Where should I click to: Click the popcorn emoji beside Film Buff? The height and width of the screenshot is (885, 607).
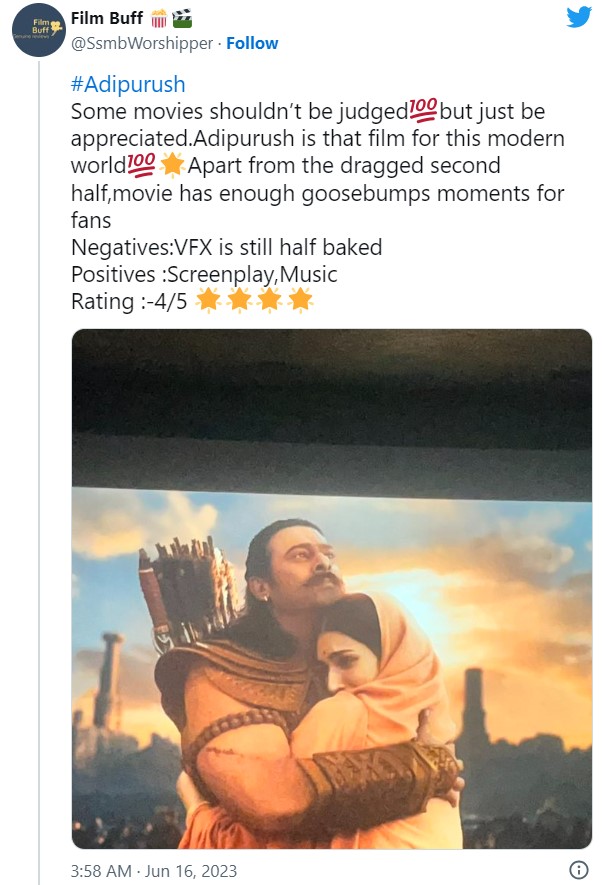[x=160, y=18]
